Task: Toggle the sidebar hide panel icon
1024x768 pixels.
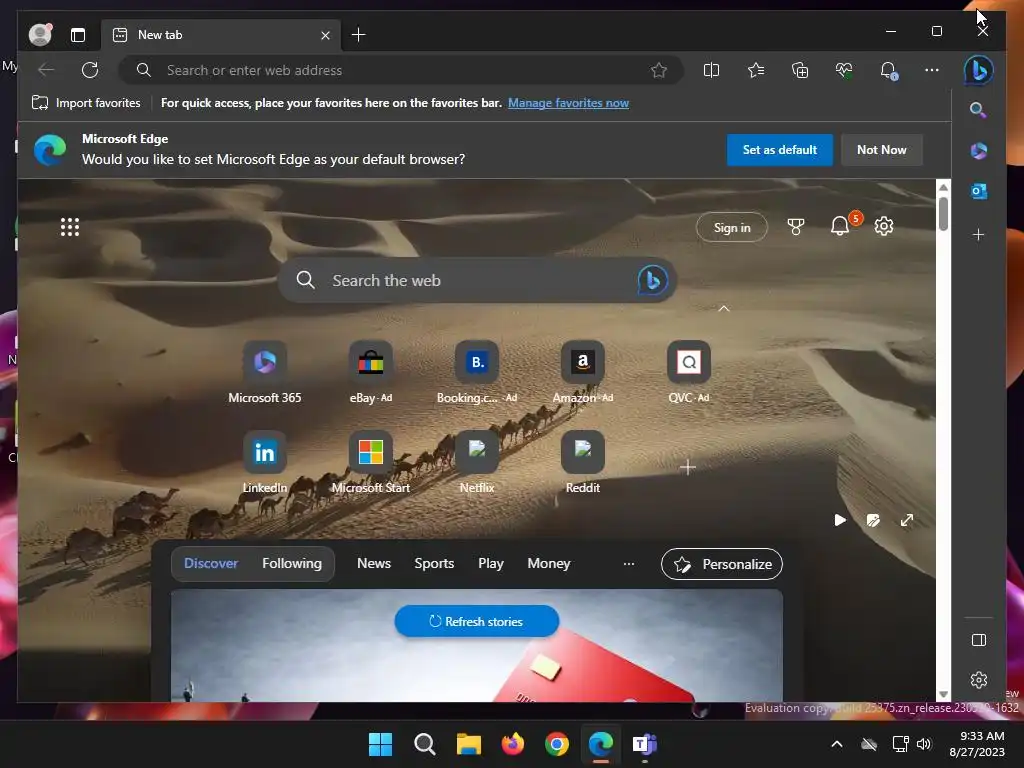Action: [x=978, y=640]
